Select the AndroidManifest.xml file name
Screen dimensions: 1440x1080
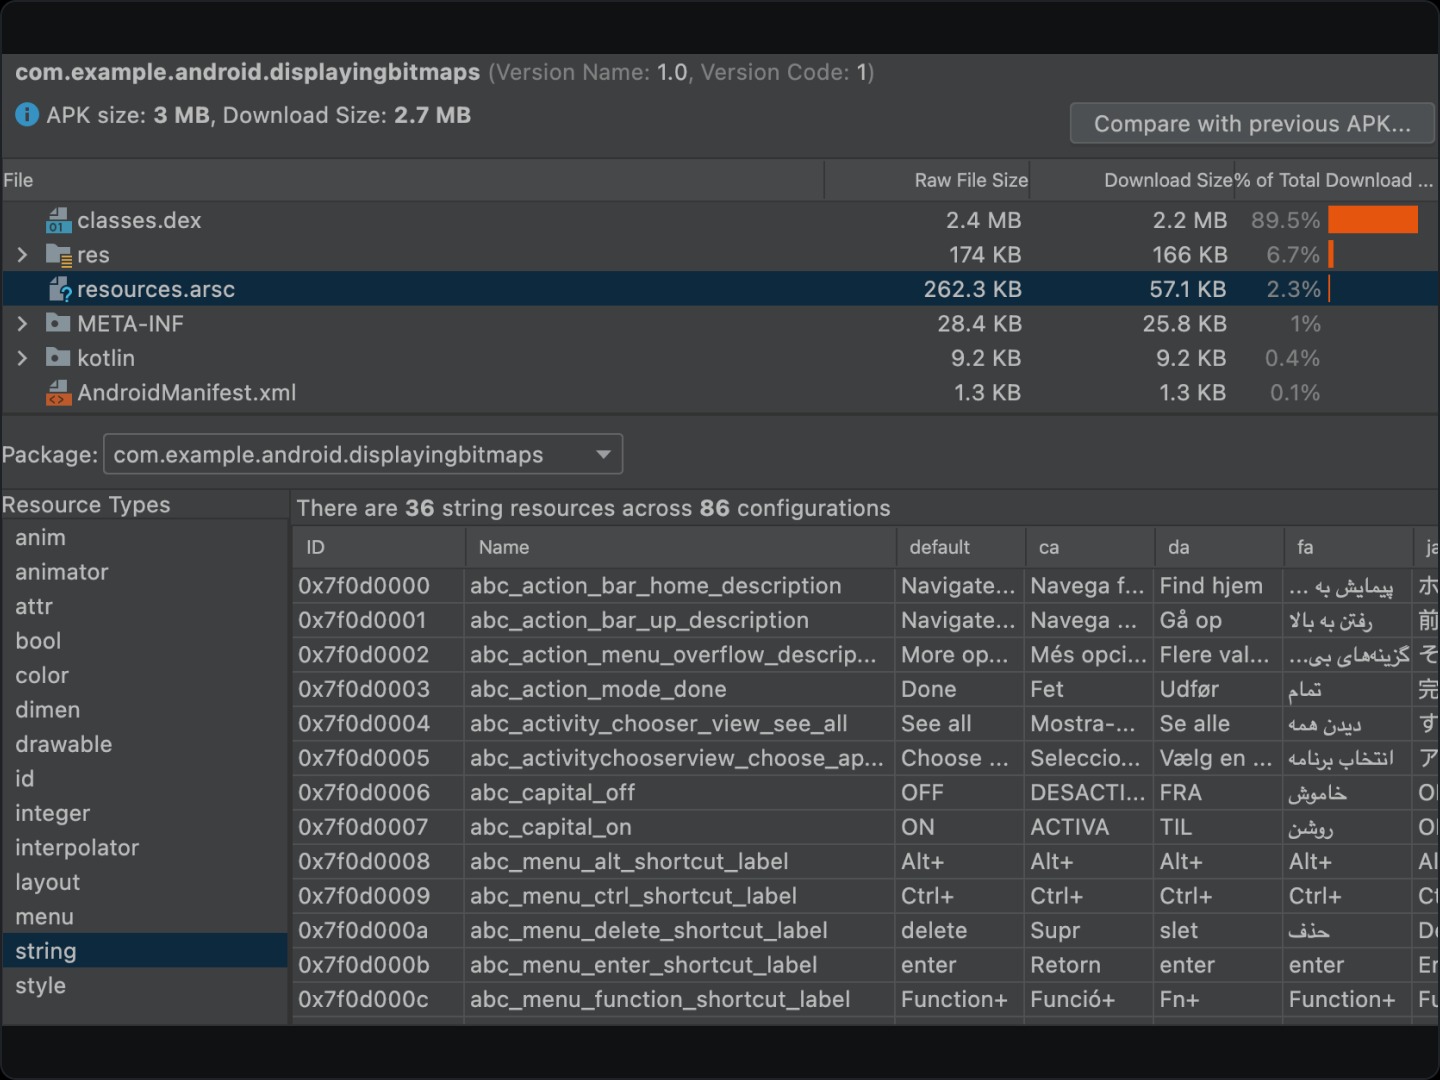point(187,392)
